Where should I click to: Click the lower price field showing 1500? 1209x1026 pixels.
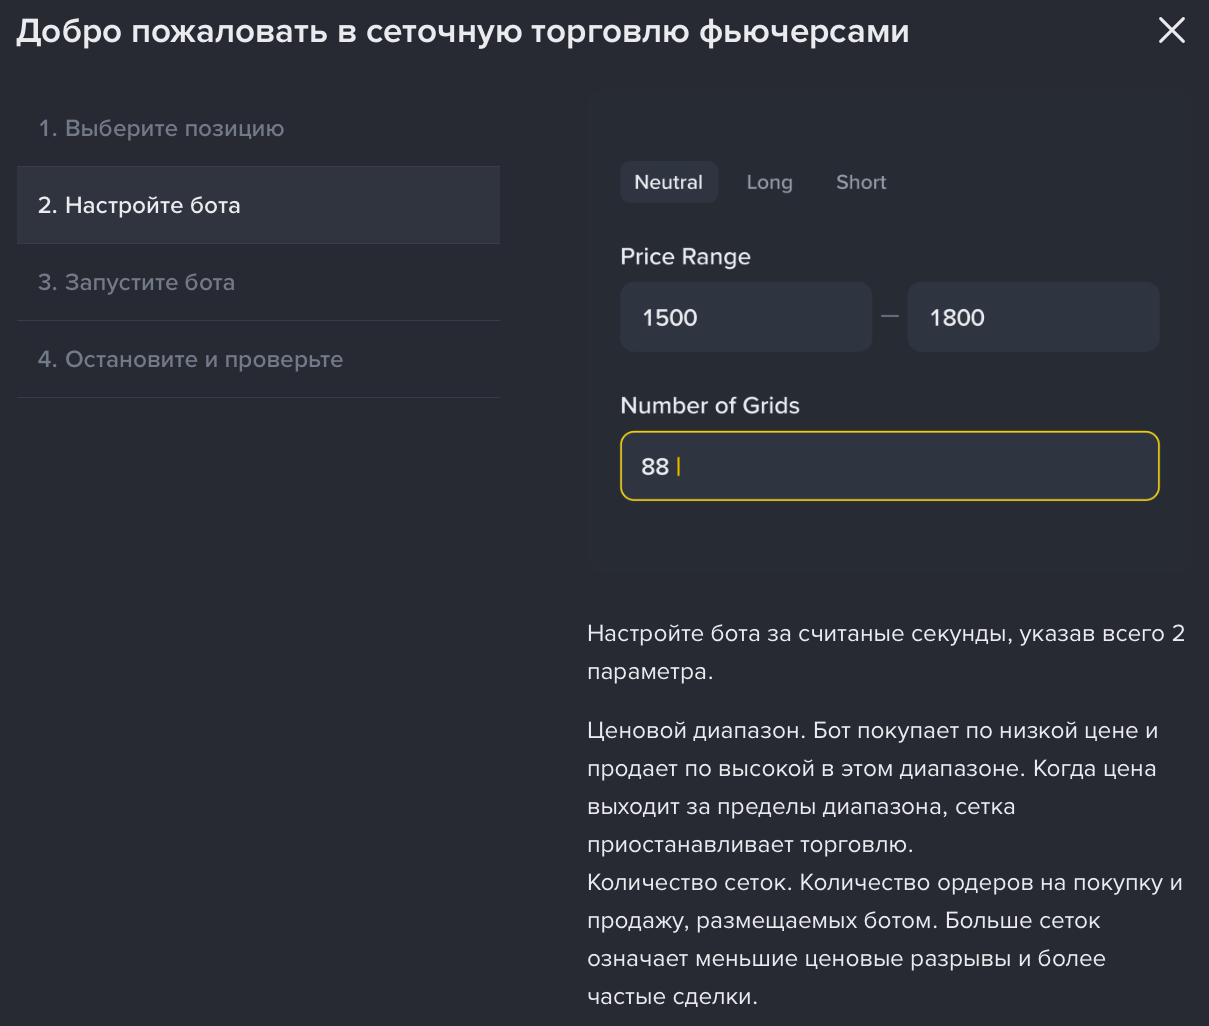coord(745,317)
